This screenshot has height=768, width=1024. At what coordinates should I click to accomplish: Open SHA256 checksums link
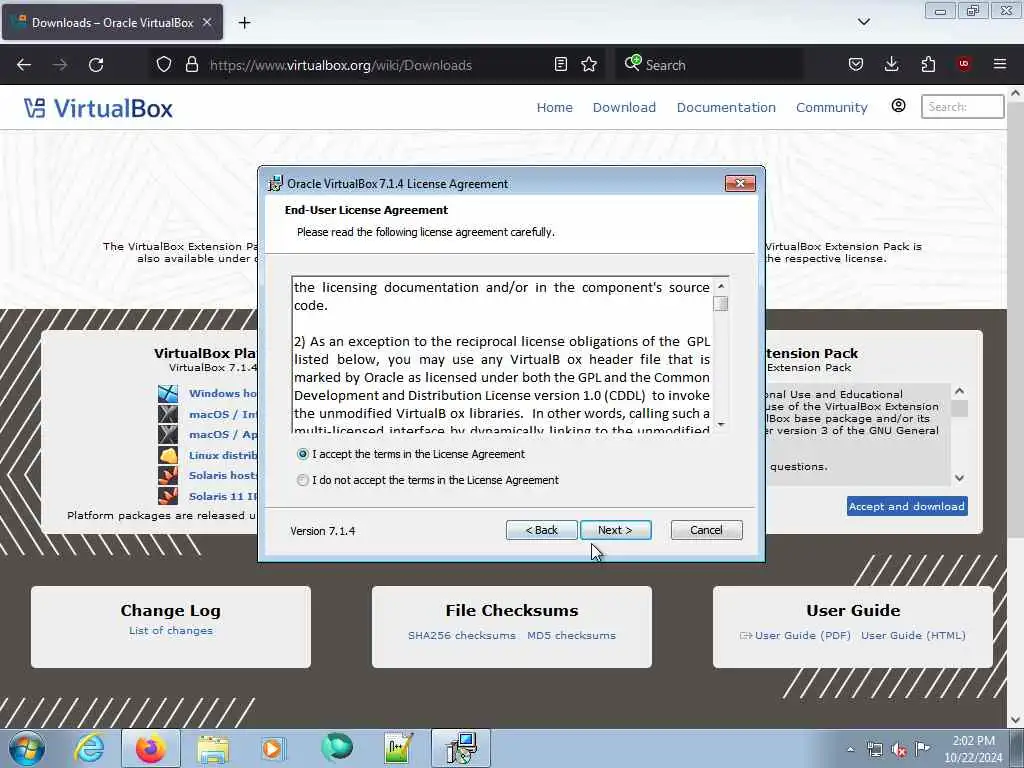tap(462, 635)
